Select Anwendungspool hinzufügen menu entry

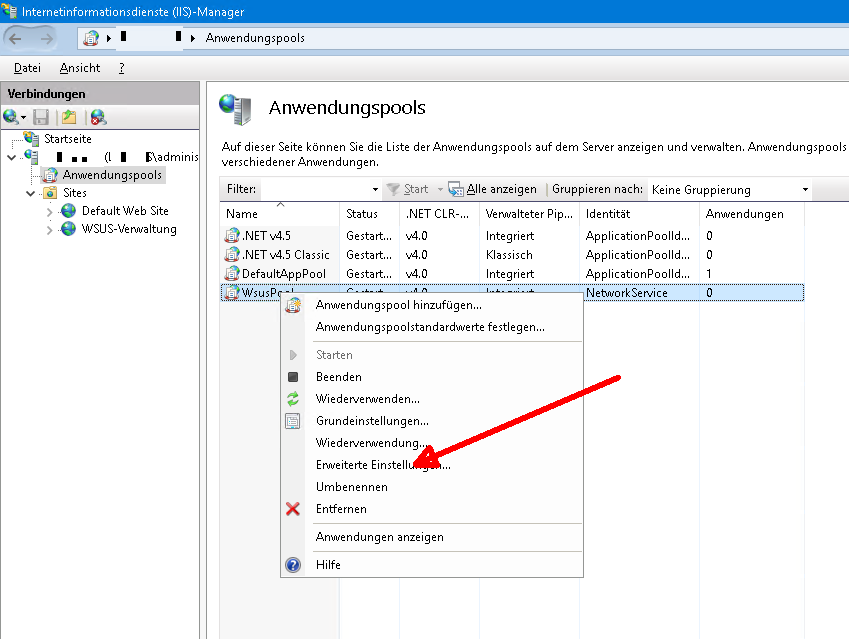(398, 305)
